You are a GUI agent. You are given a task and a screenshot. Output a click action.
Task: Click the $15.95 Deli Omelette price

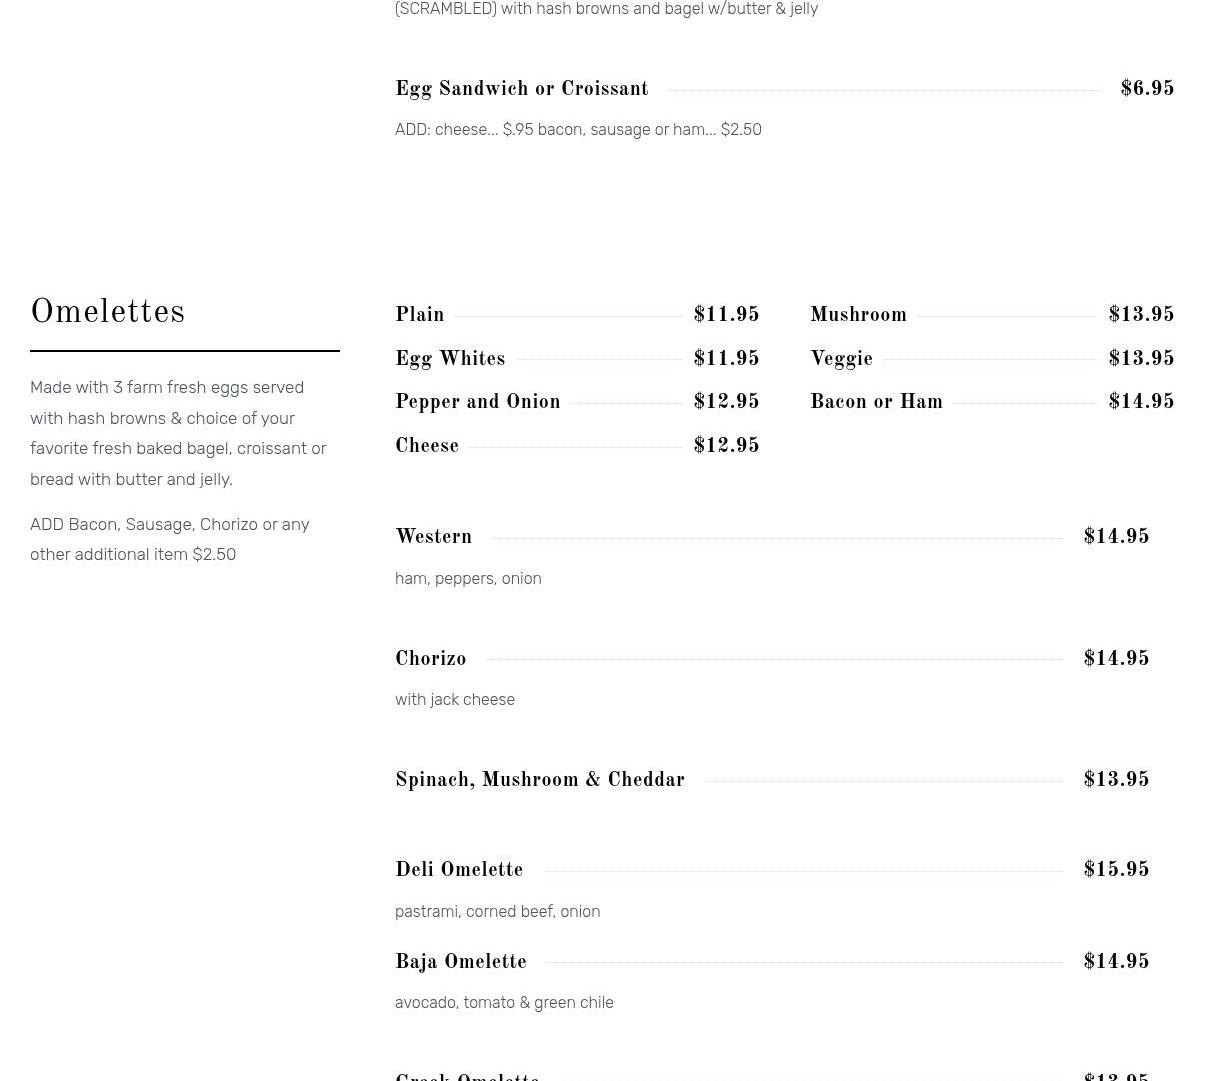1116,871
